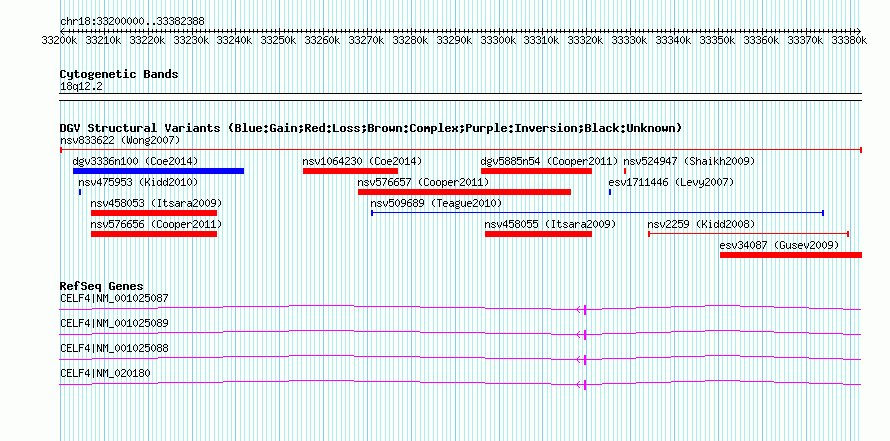The width and height of the screenshot is (890, 441).
Task: Open the CELF4|NM_001025088 gene label
Action: click(114, 348)
